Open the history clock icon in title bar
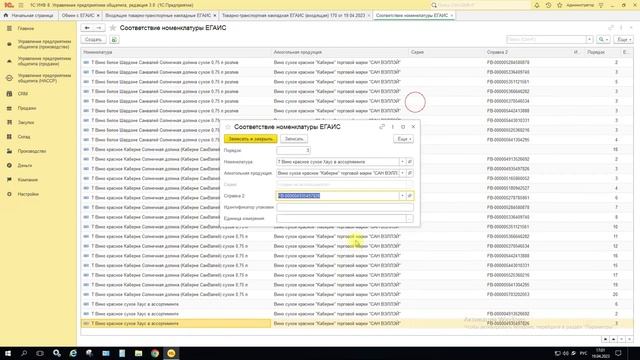 pyautogui.click(x=548, y=5)
